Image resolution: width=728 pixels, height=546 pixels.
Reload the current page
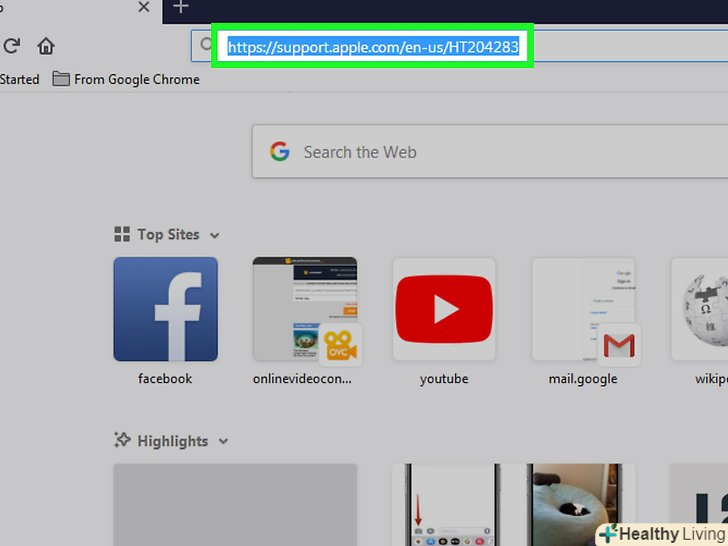[11, 46]
